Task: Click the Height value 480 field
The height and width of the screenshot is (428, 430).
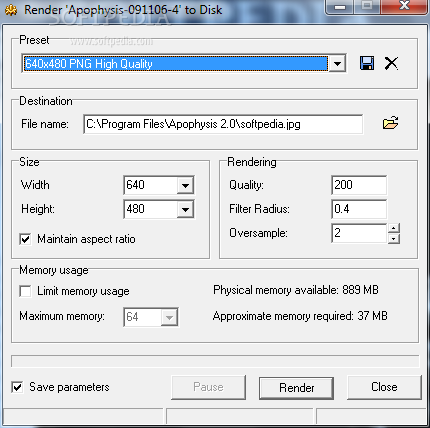Action: pos(150,209)
